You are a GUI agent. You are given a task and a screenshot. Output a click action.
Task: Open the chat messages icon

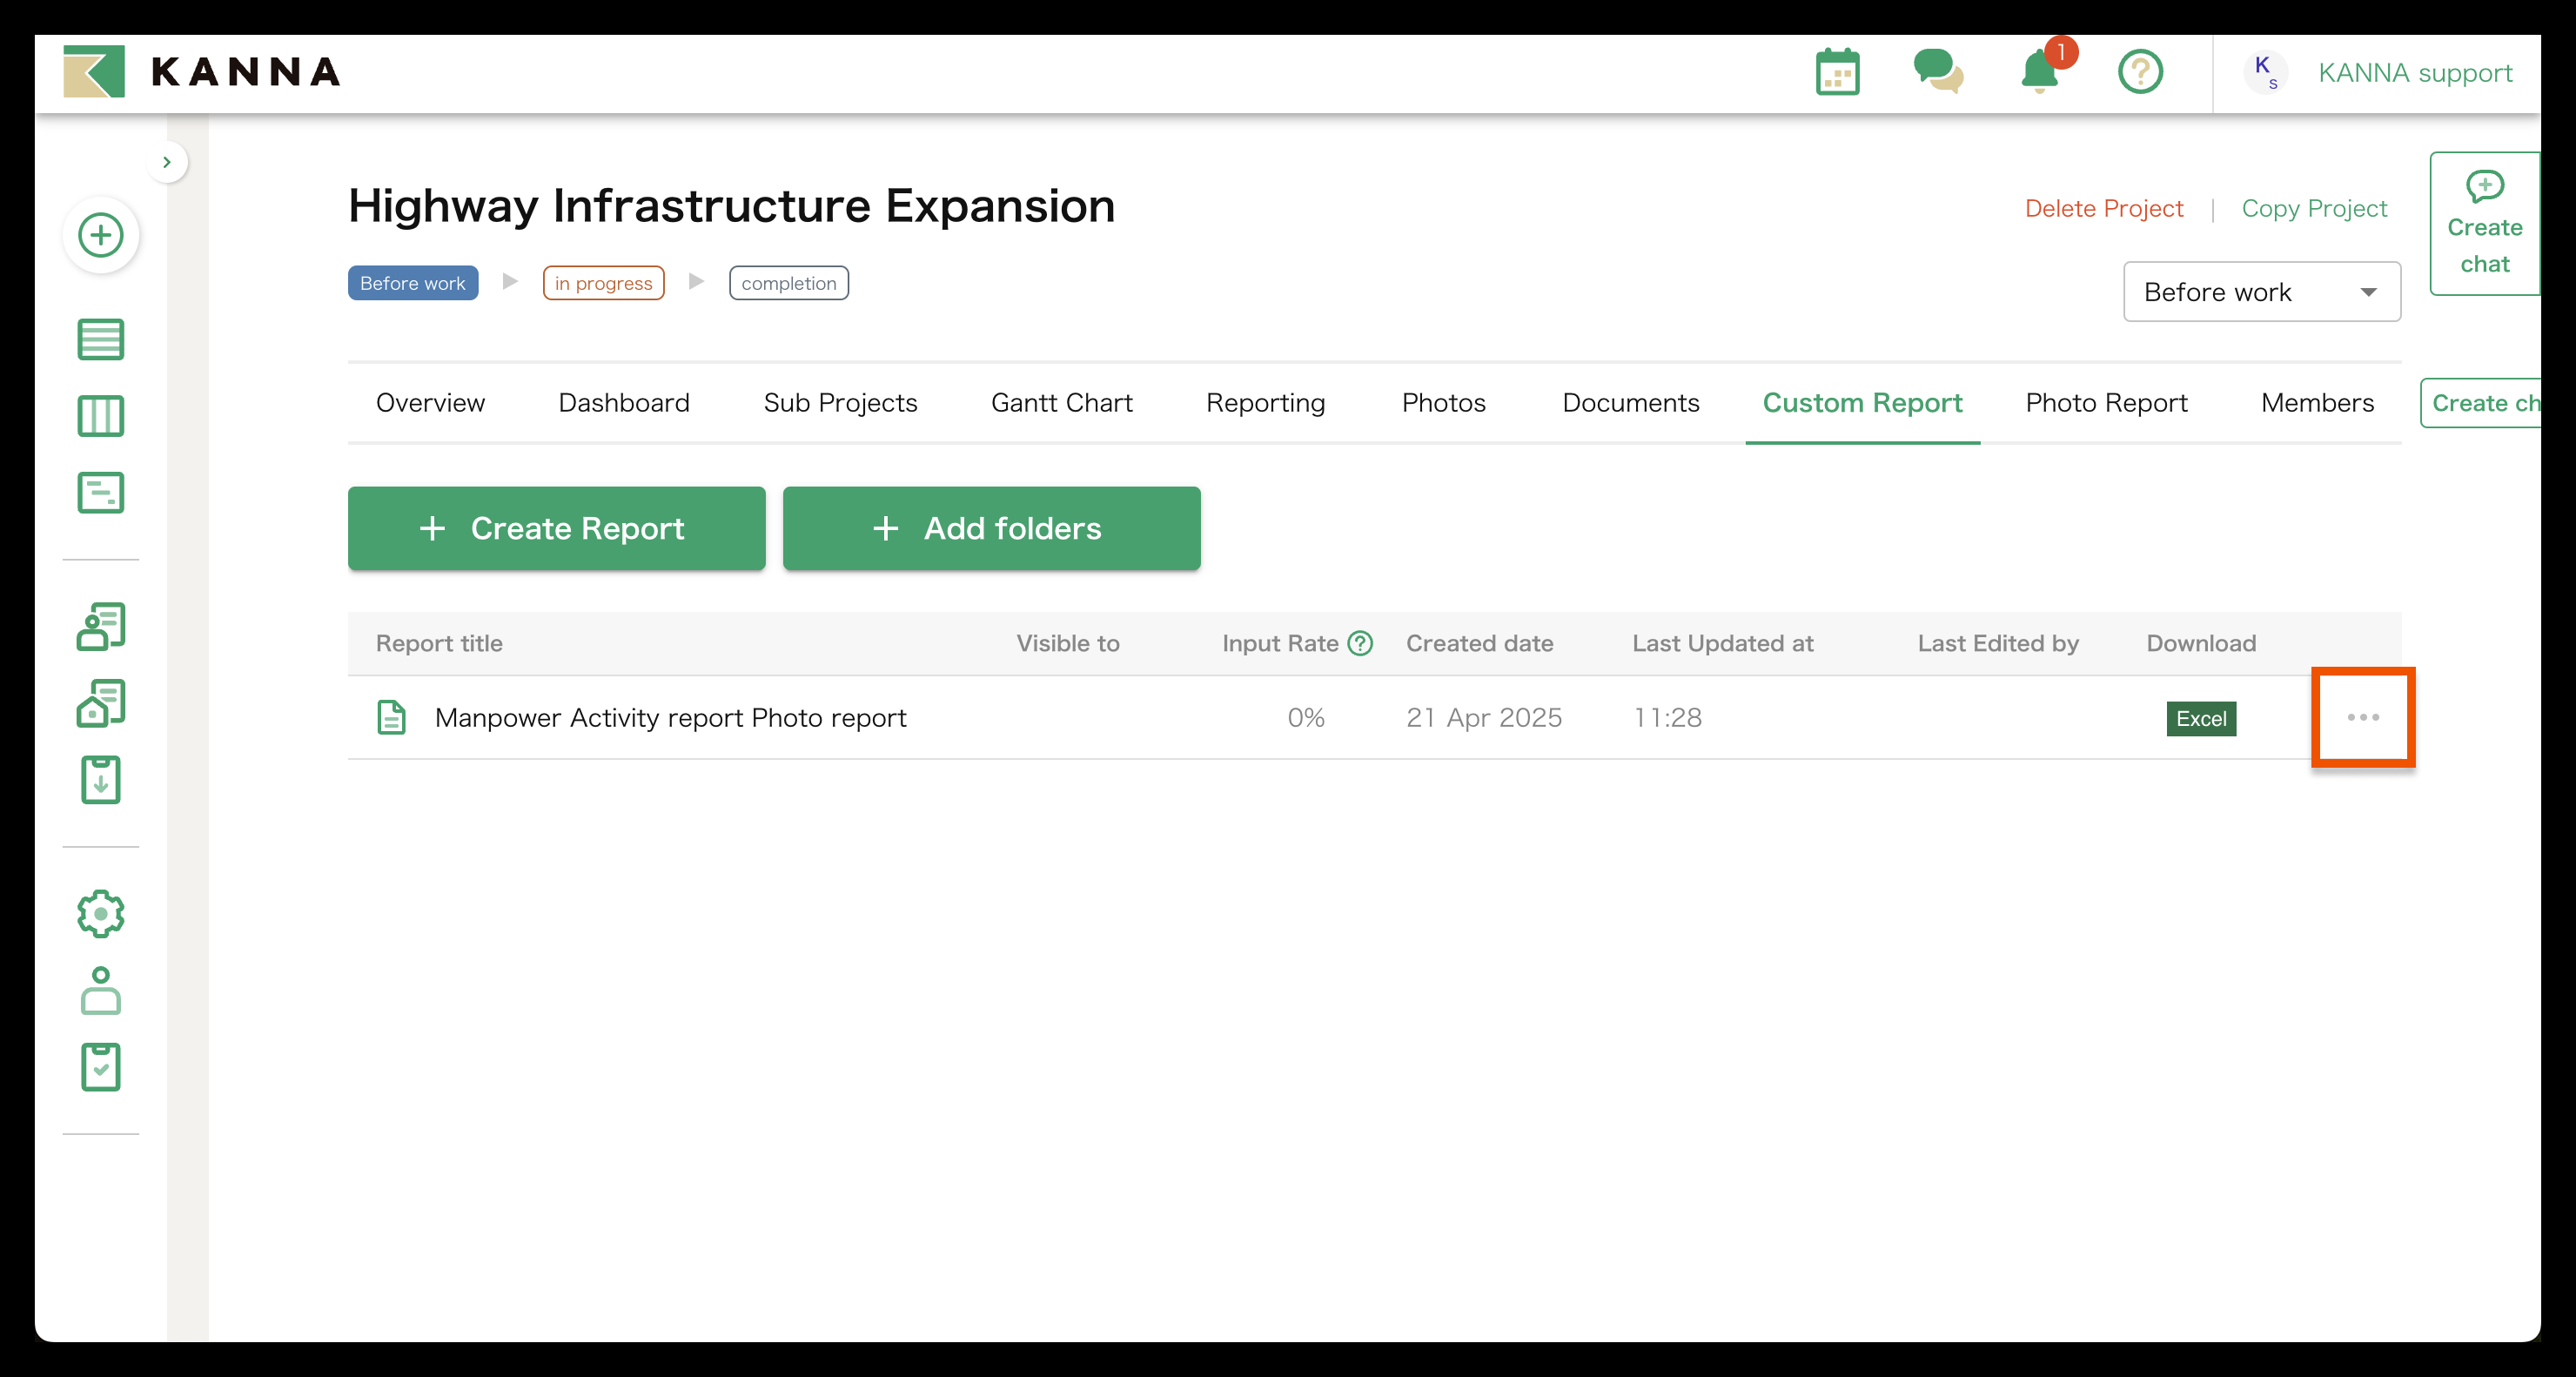[x=1937, y=72]
